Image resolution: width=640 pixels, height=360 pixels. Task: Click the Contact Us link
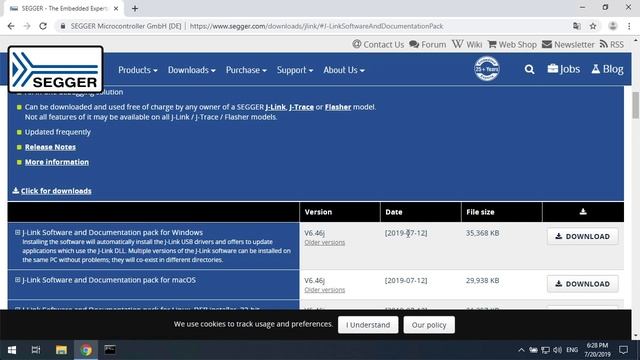pyautogui.click(x=378, y=44)
